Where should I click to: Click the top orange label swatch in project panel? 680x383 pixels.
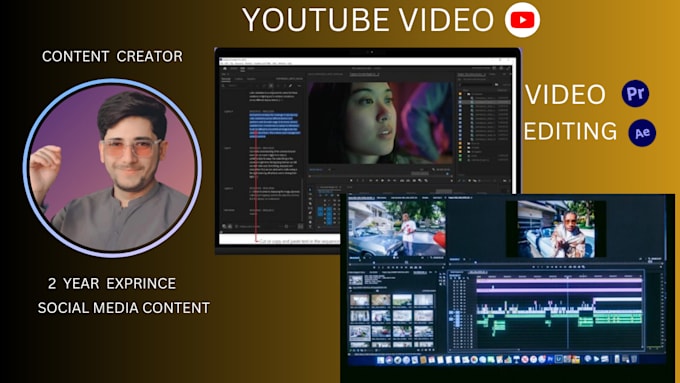click(460, 94)
